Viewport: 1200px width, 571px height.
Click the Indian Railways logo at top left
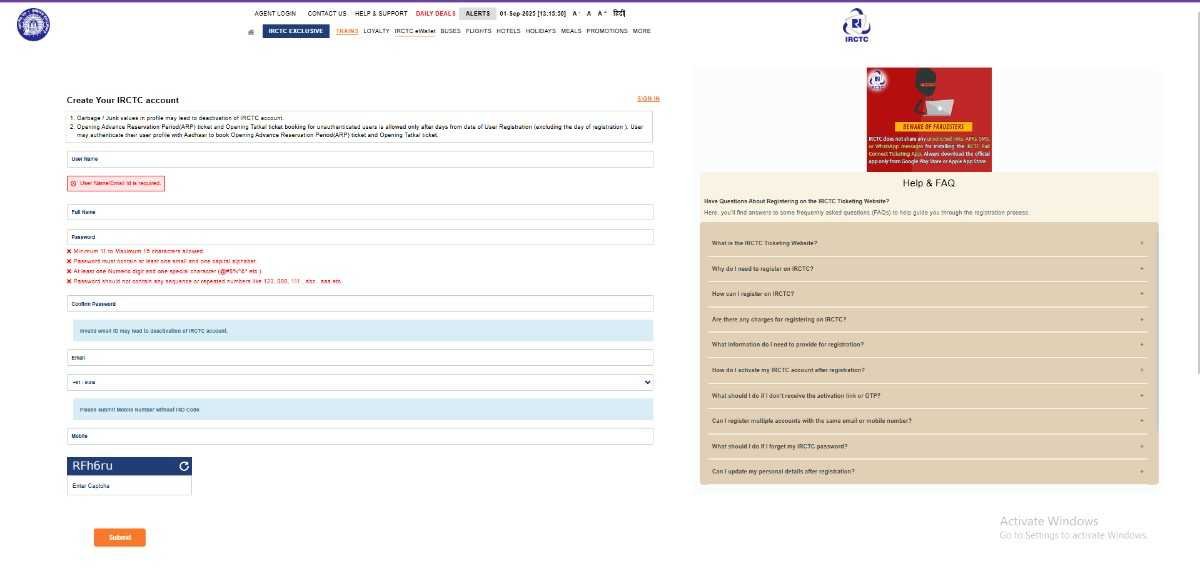tap(32, 24)
